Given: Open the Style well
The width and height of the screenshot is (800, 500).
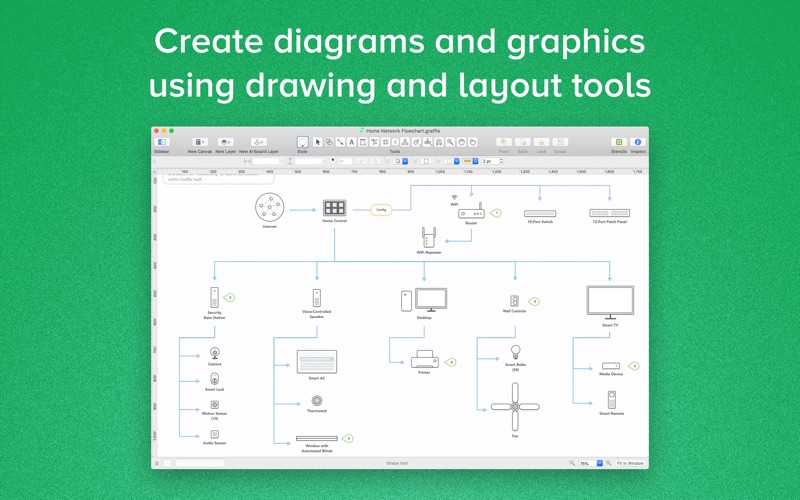Looking at the screenshot, I should tap(302, 143).
